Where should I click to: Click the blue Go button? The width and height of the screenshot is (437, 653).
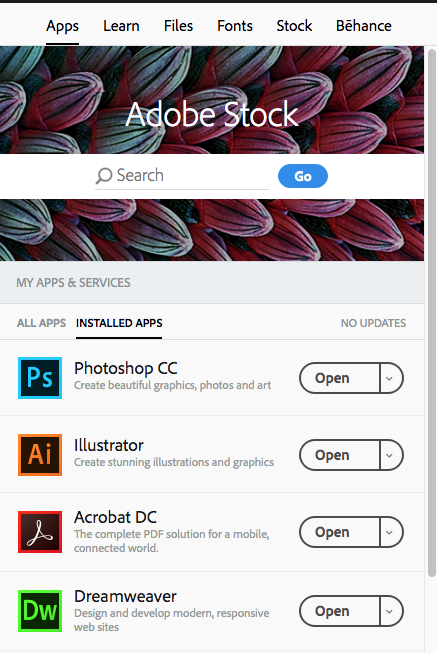pos(303,176)
